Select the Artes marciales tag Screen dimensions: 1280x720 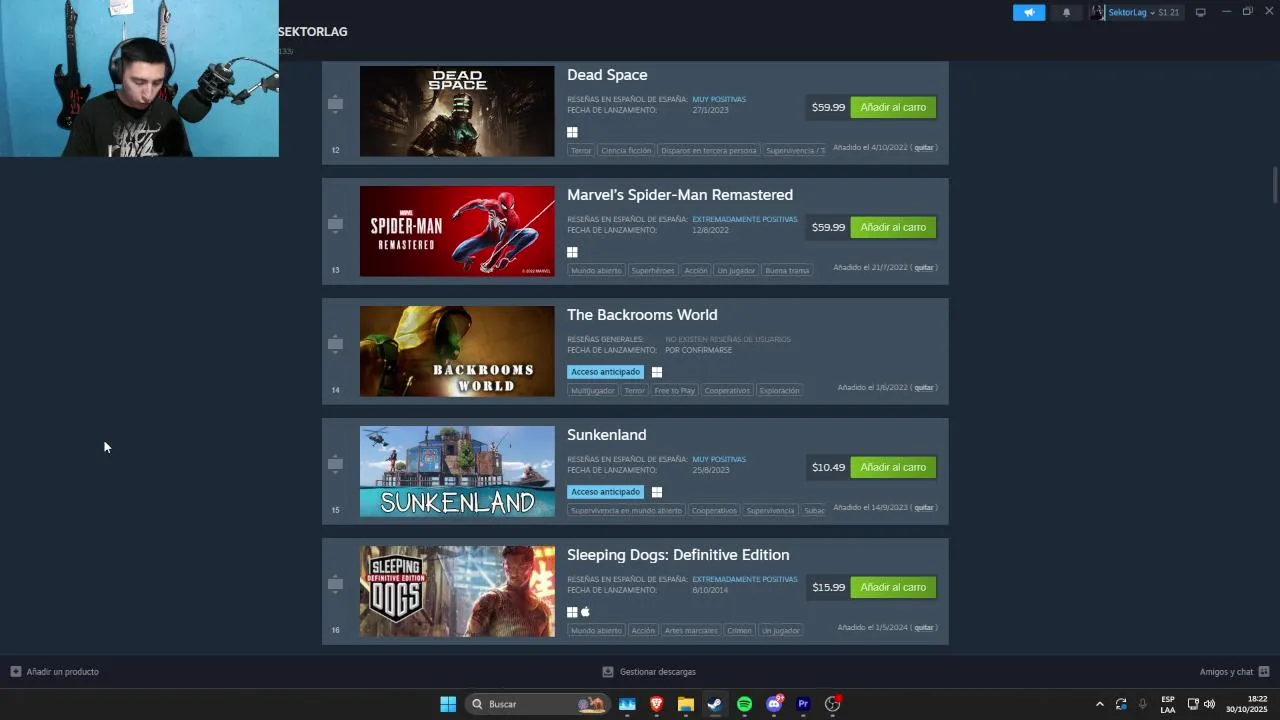pyautogui.click(x=691, y=630)
